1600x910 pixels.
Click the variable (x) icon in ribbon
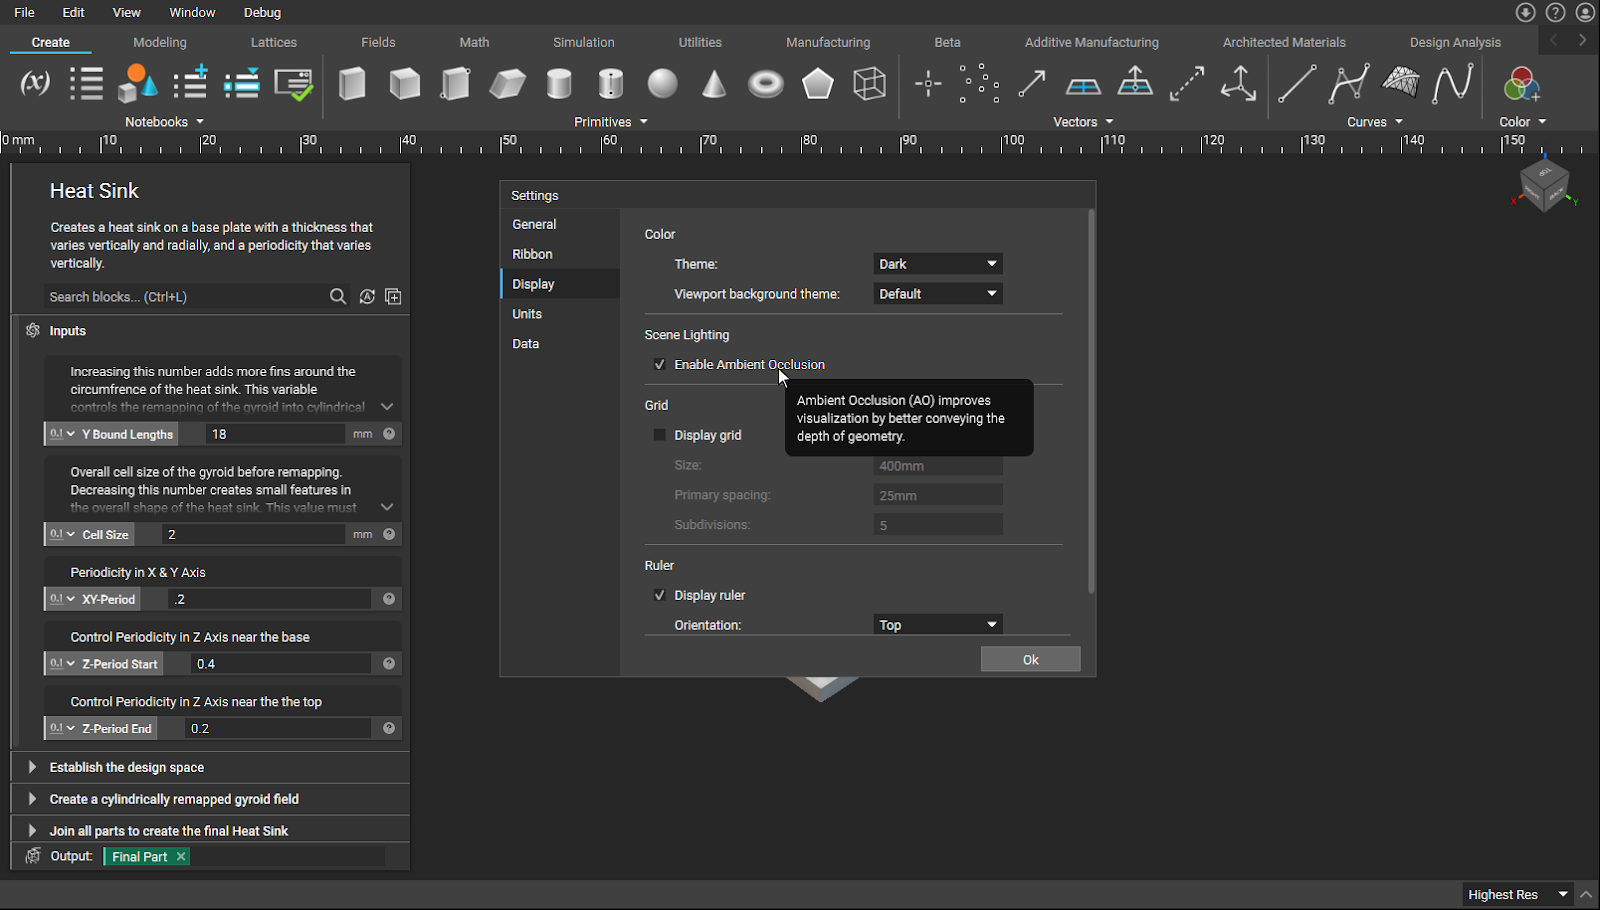point(35,83)
